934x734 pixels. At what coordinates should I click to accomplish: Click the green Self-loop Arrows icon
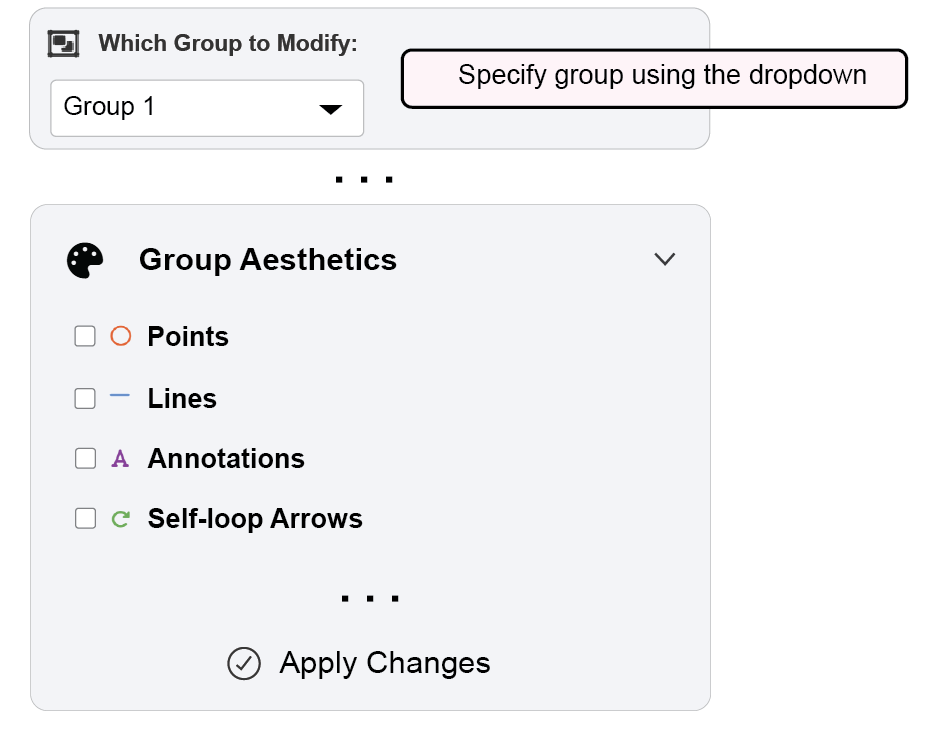point(120,519)
